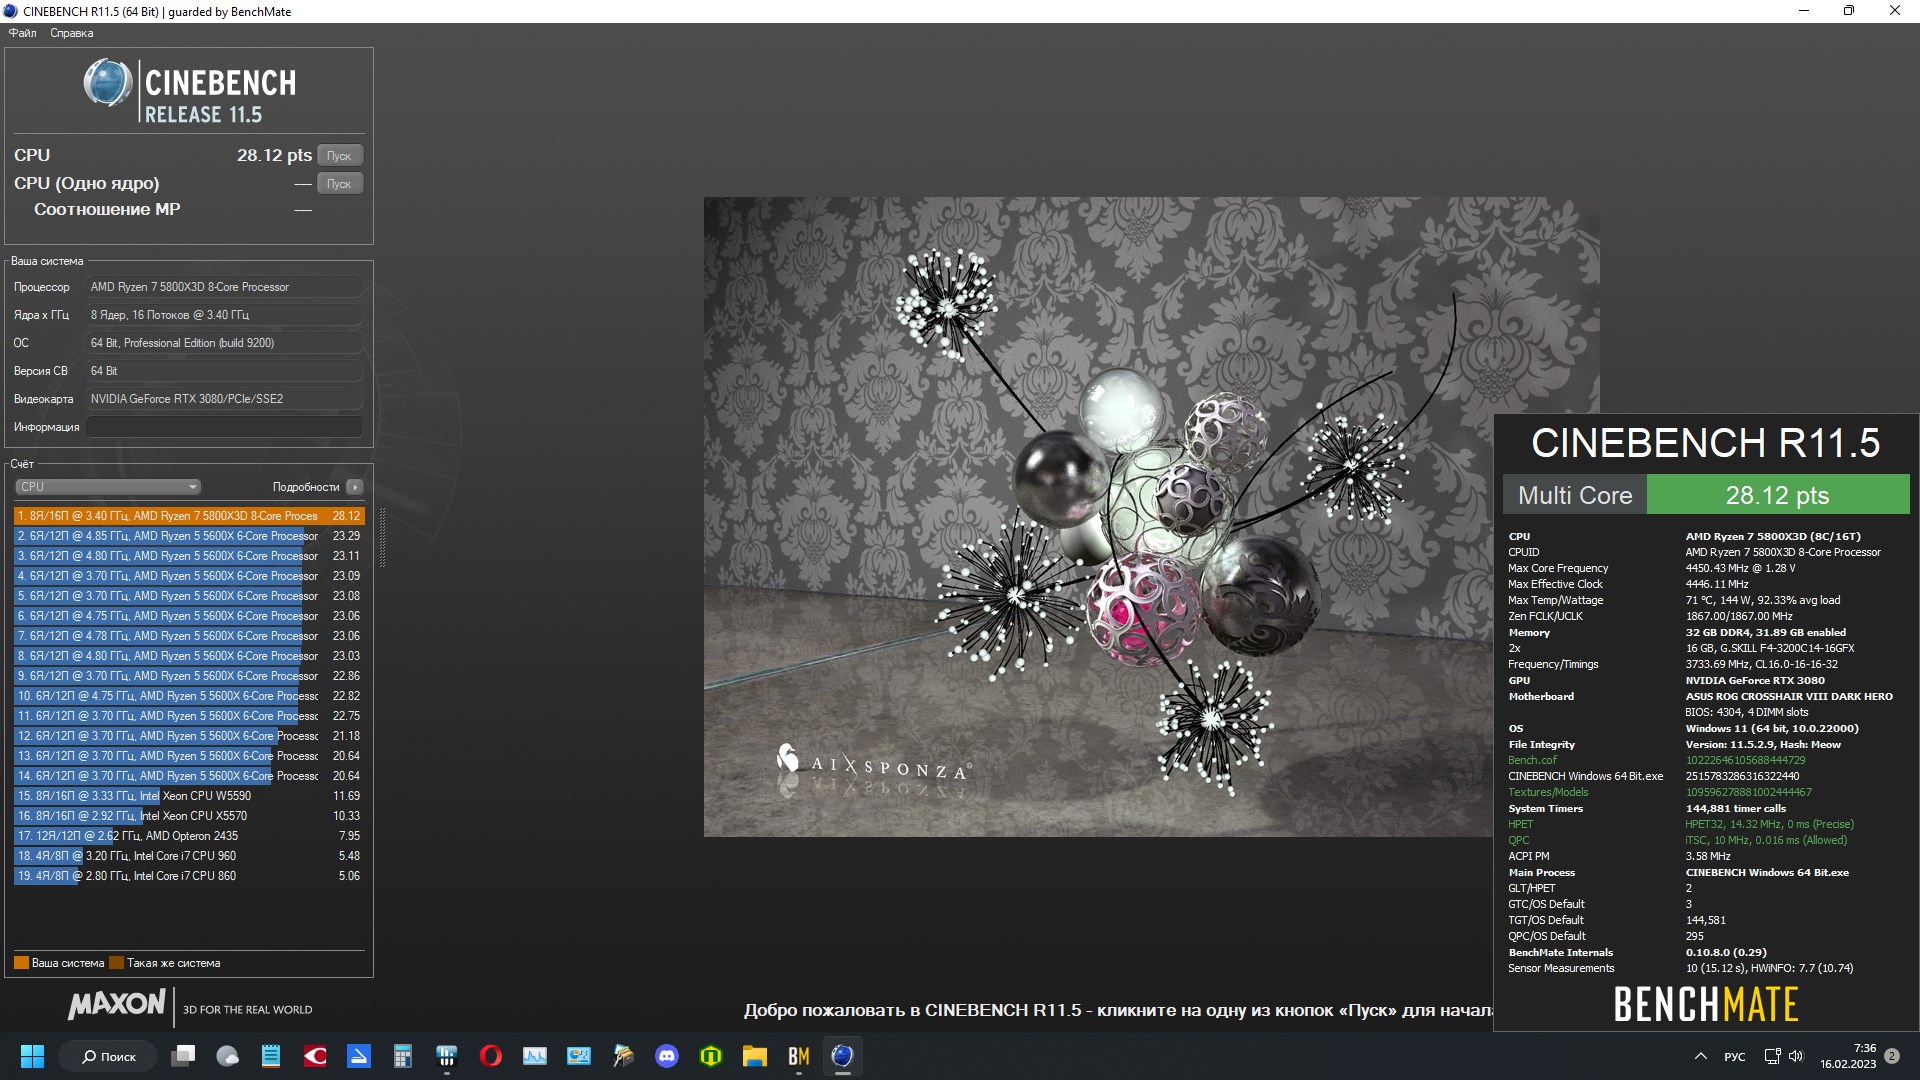This screenshot has height=1080, width=1920.
Task: Open the red eye app in taskbar
Action: point(315,1056)
